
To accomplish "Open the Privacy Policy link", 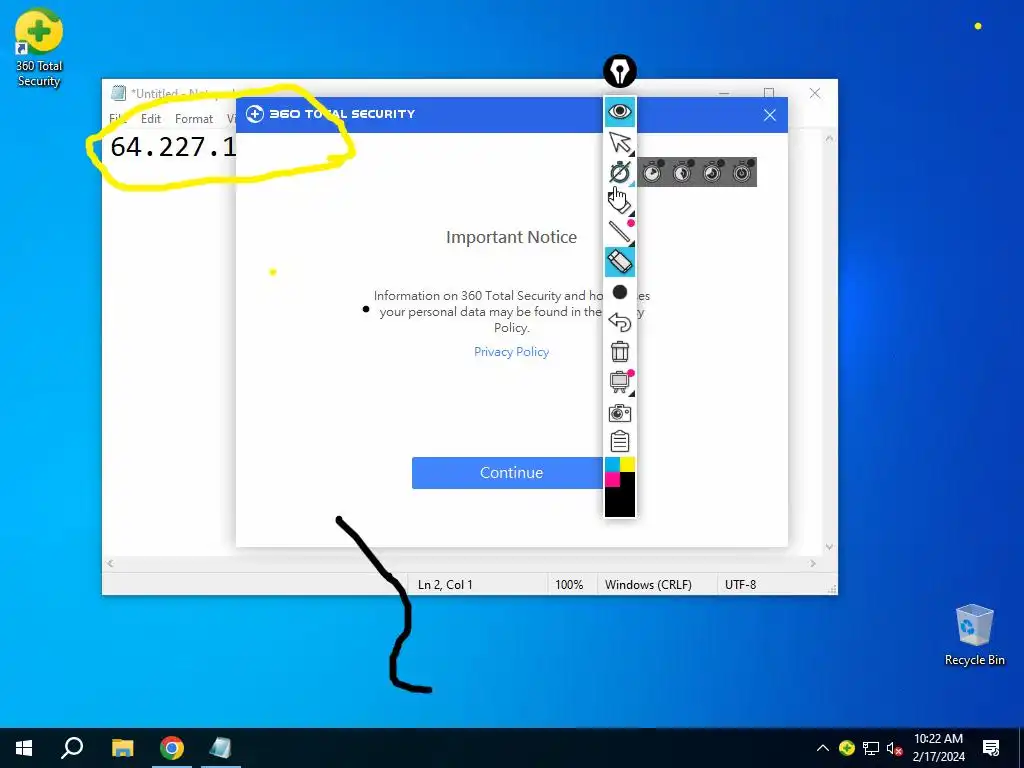I will 511,352.
